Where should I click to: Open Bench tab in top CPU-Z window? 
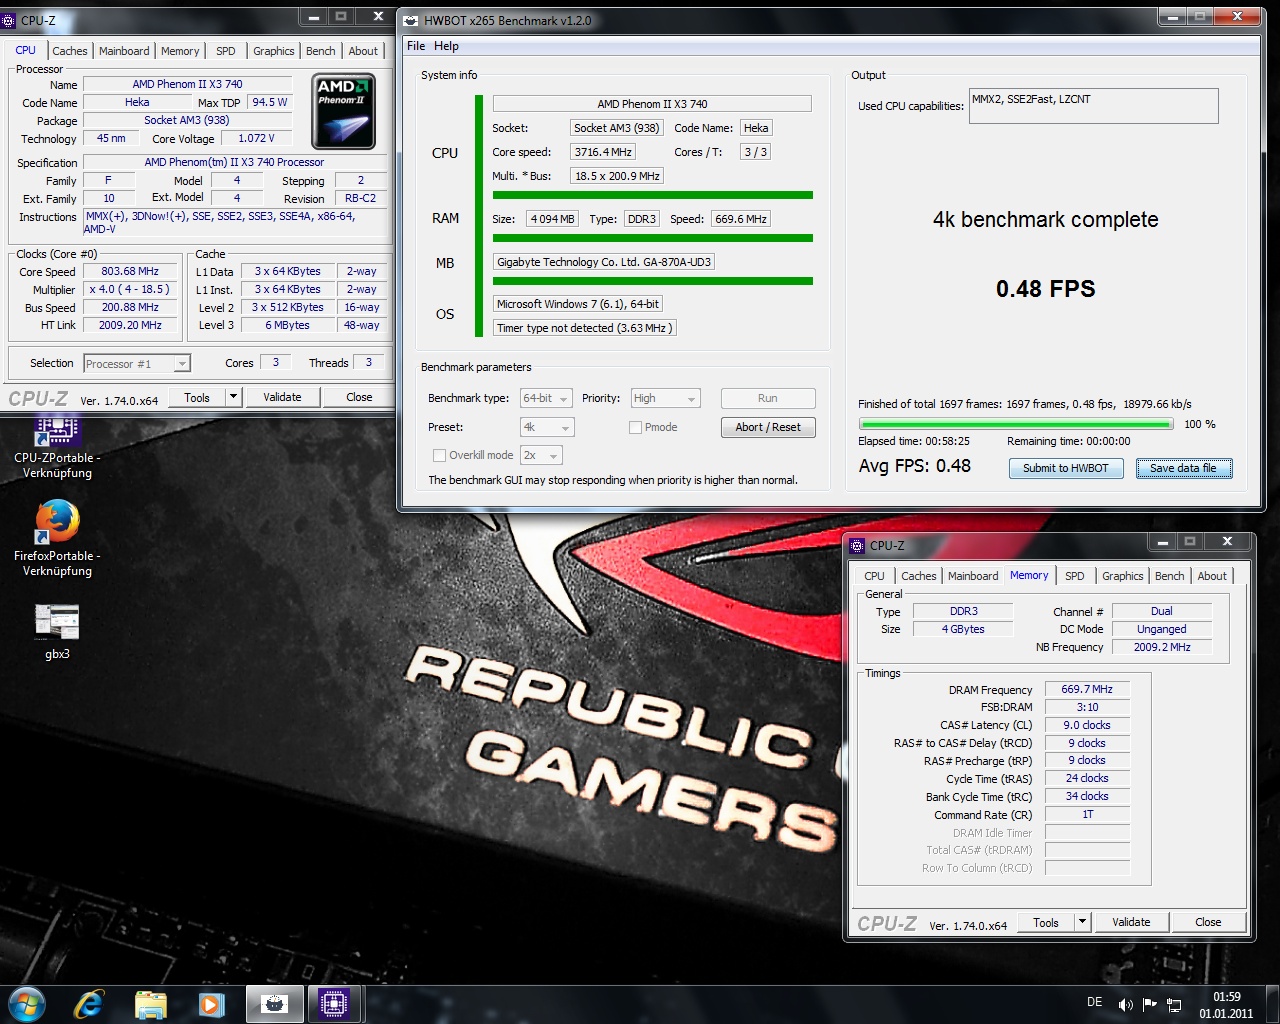[x=320, y=51]
